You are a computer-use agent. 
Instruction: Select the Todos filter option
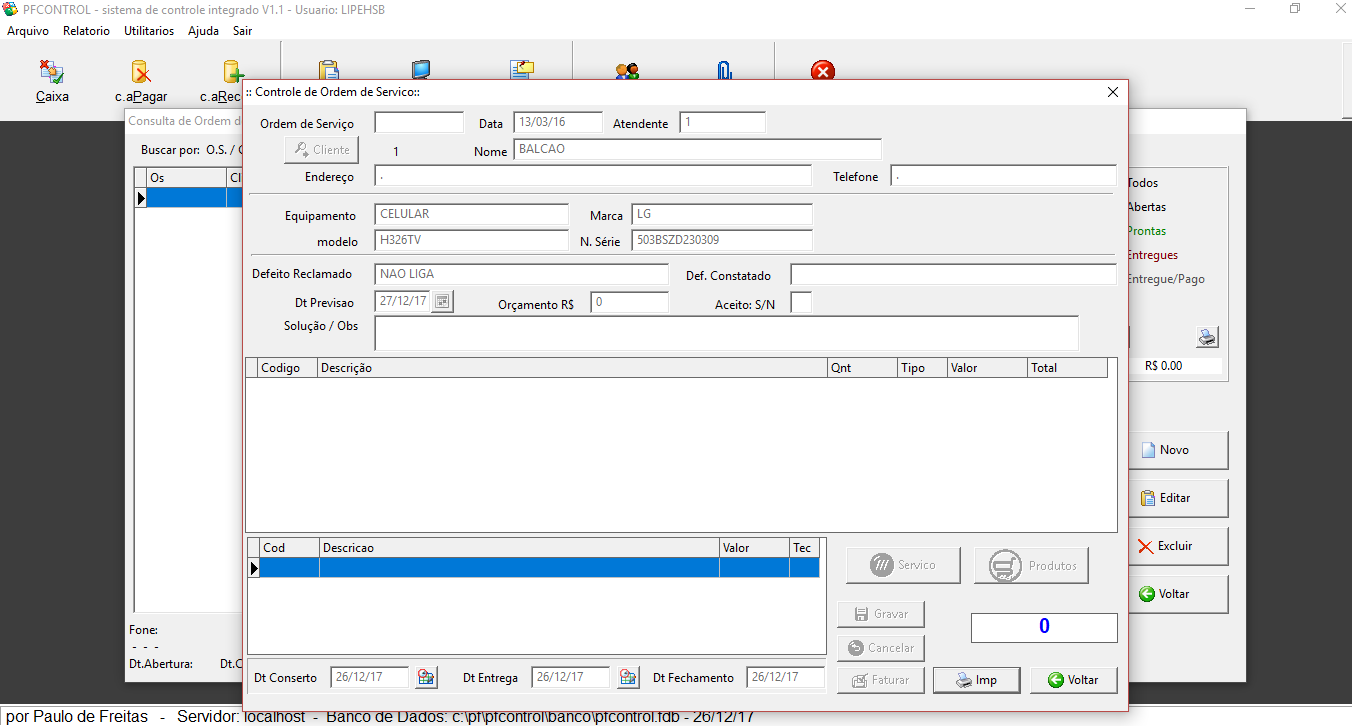[1143, 183]
